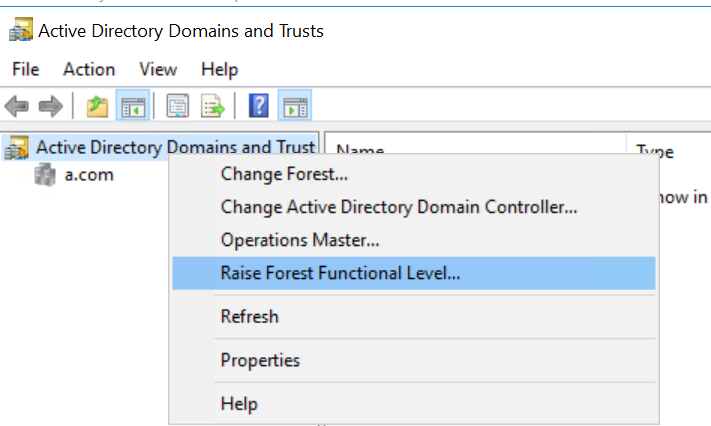
Task: Click the Up one level folder icon
Action: pyautogui.click(x=97, y=106)
